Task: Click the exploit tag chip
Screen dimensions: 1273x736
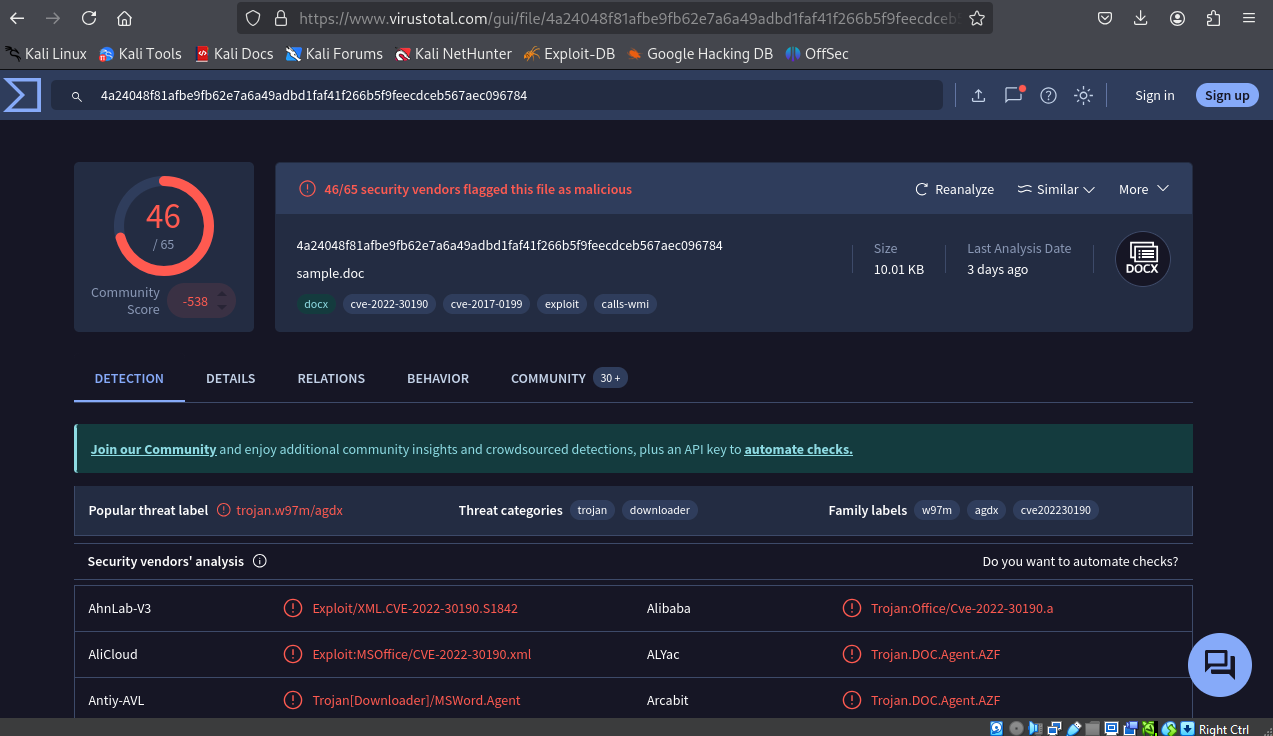Action: [562, 304]
